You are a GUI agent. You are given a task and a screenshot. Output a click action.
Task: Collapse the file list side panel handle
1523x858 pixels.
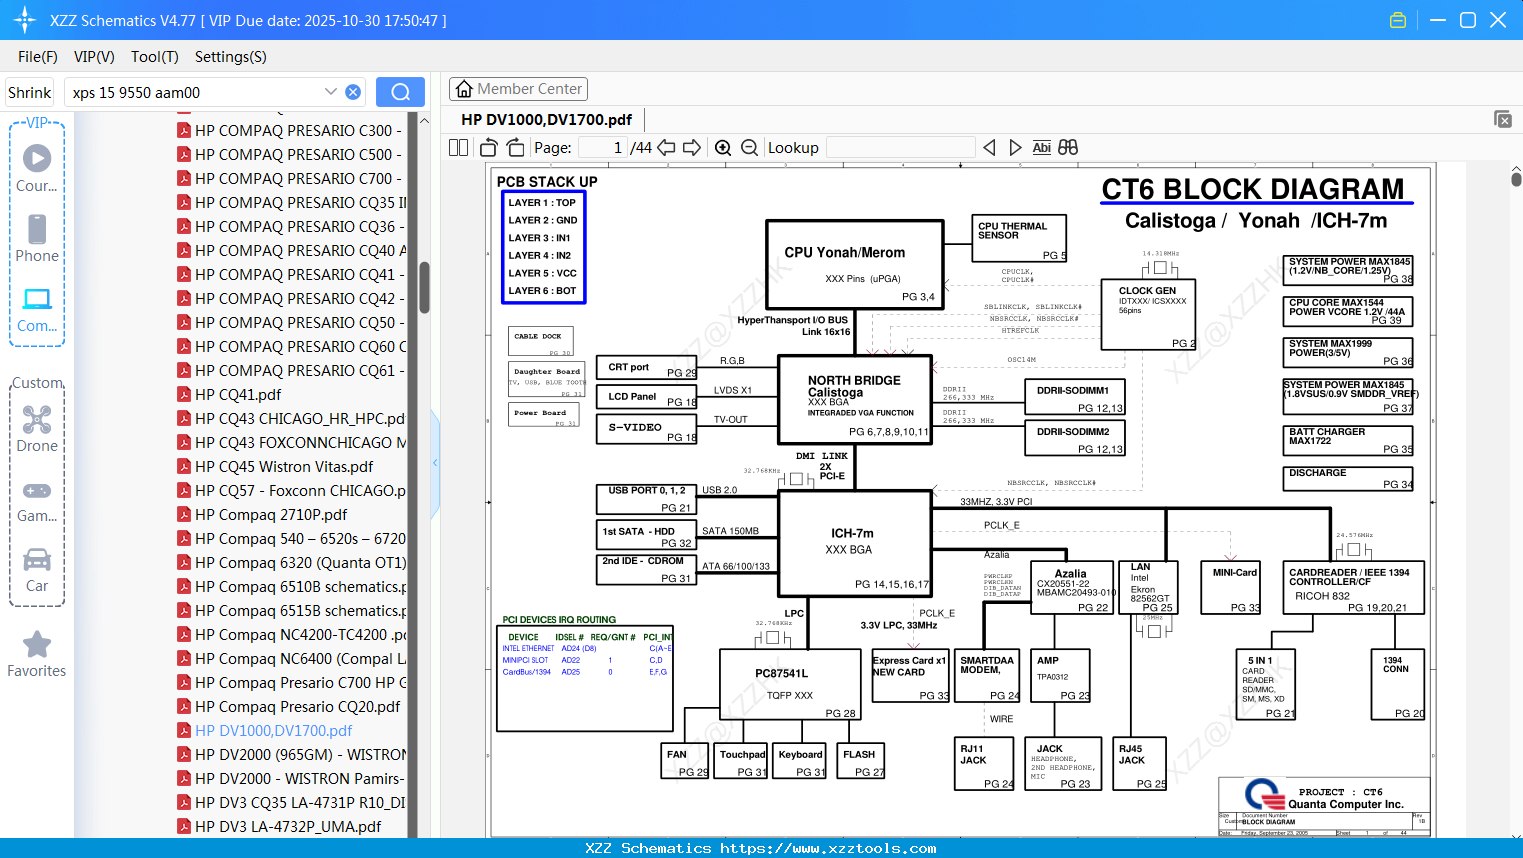click(x=435, y=463)
